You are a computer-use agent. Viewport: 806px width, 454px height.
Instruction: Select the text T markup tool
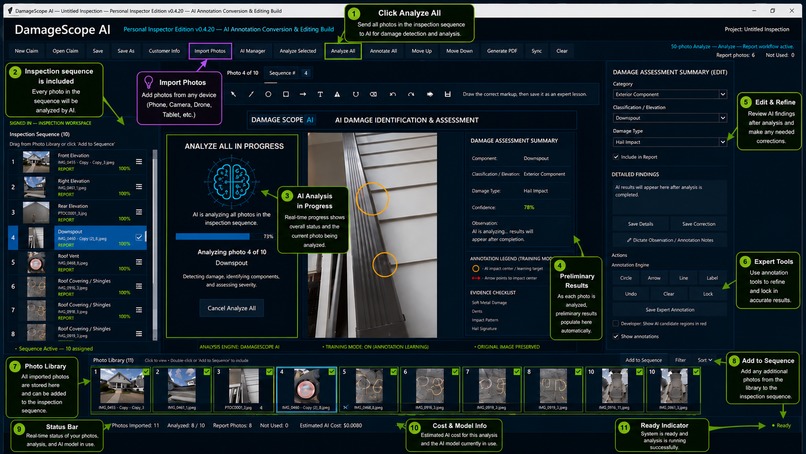[320, 95]
